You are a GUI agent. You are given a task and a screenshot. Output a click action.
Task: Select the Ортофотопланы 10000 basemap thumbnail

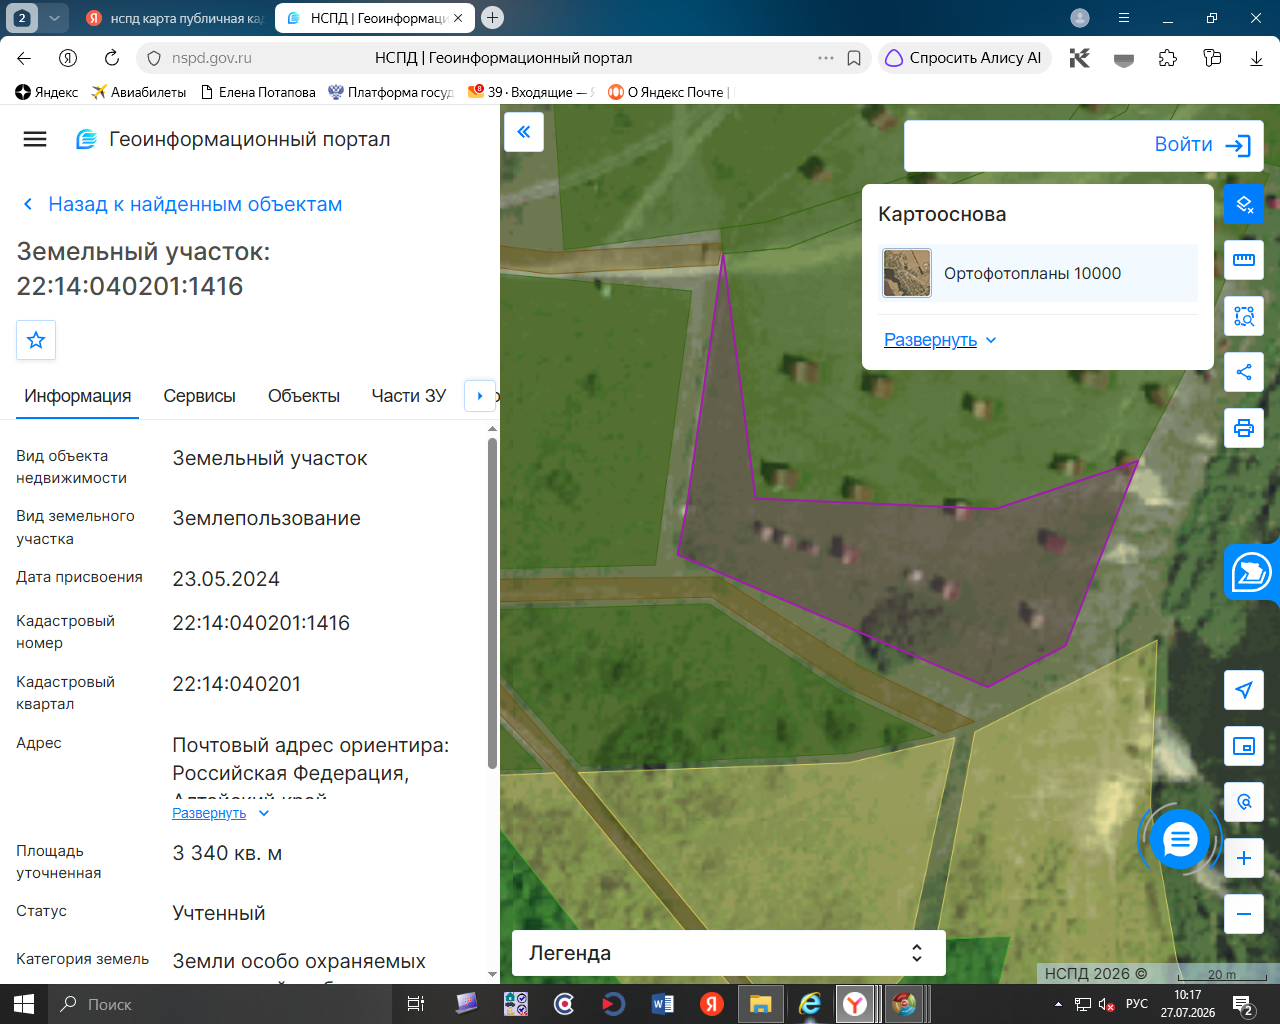click(907, 274)
